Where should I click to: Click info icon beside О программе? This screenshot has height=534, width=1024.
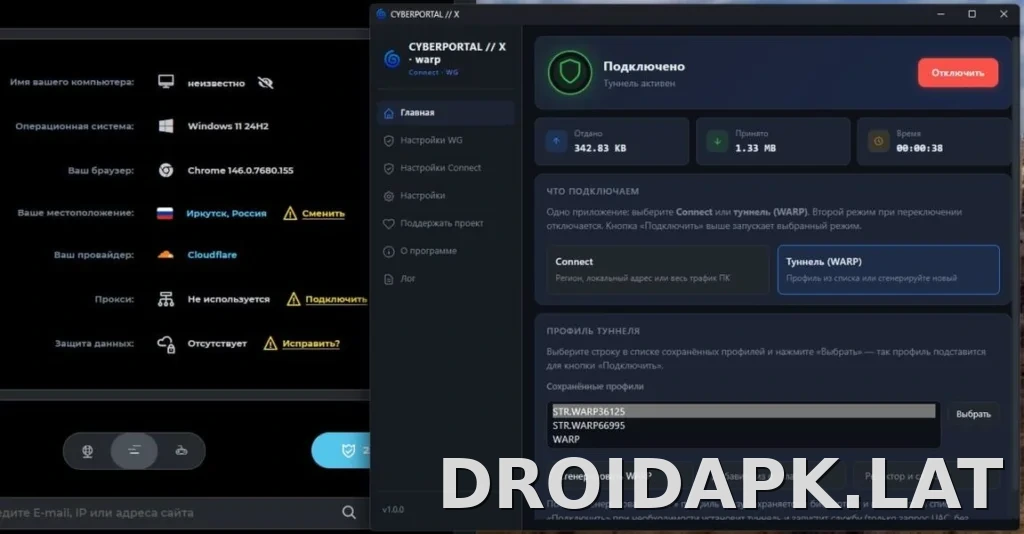(389, 251)
